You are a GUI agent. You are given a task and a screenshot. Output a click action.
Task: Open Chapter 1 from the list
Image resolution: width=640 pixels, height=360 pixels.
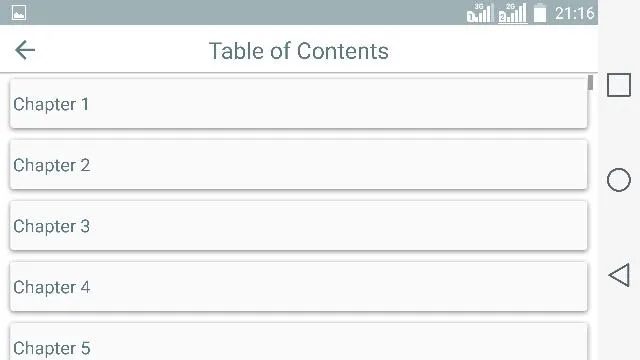pyautogui.click(x=298, y=104)
